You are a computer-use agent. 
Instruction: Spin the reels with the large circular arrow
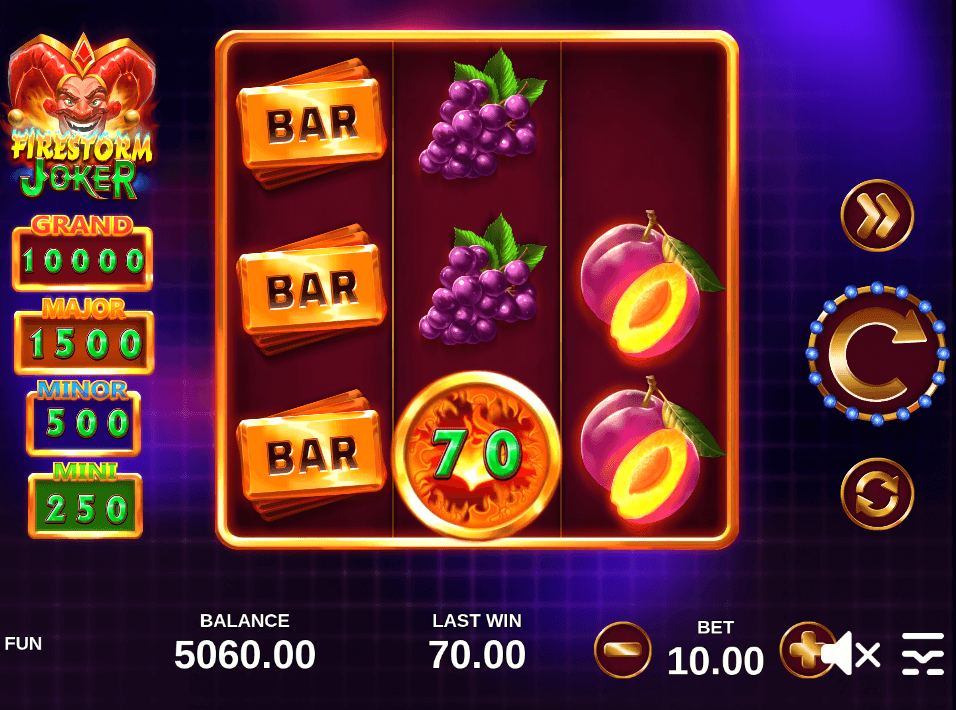(x=877, y=353)
